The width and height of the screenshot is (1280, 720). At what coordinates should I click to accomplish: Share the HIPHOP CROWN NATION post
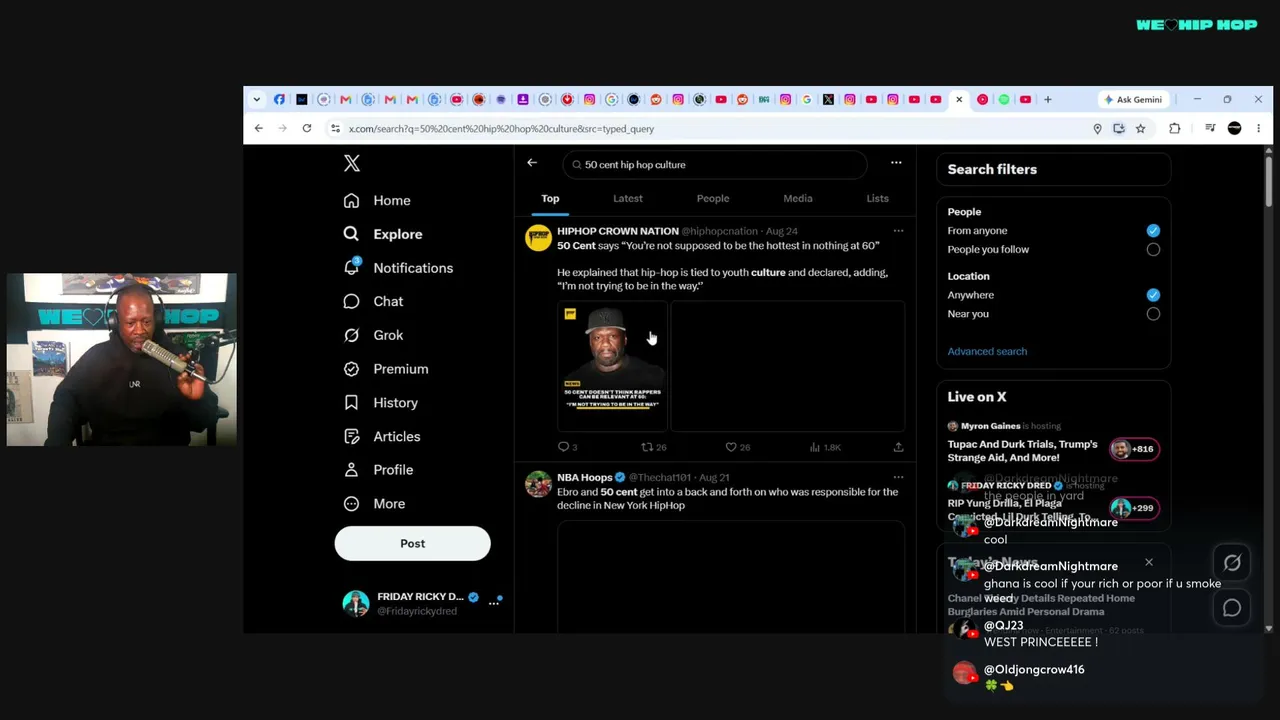click(x=898, y=447)
